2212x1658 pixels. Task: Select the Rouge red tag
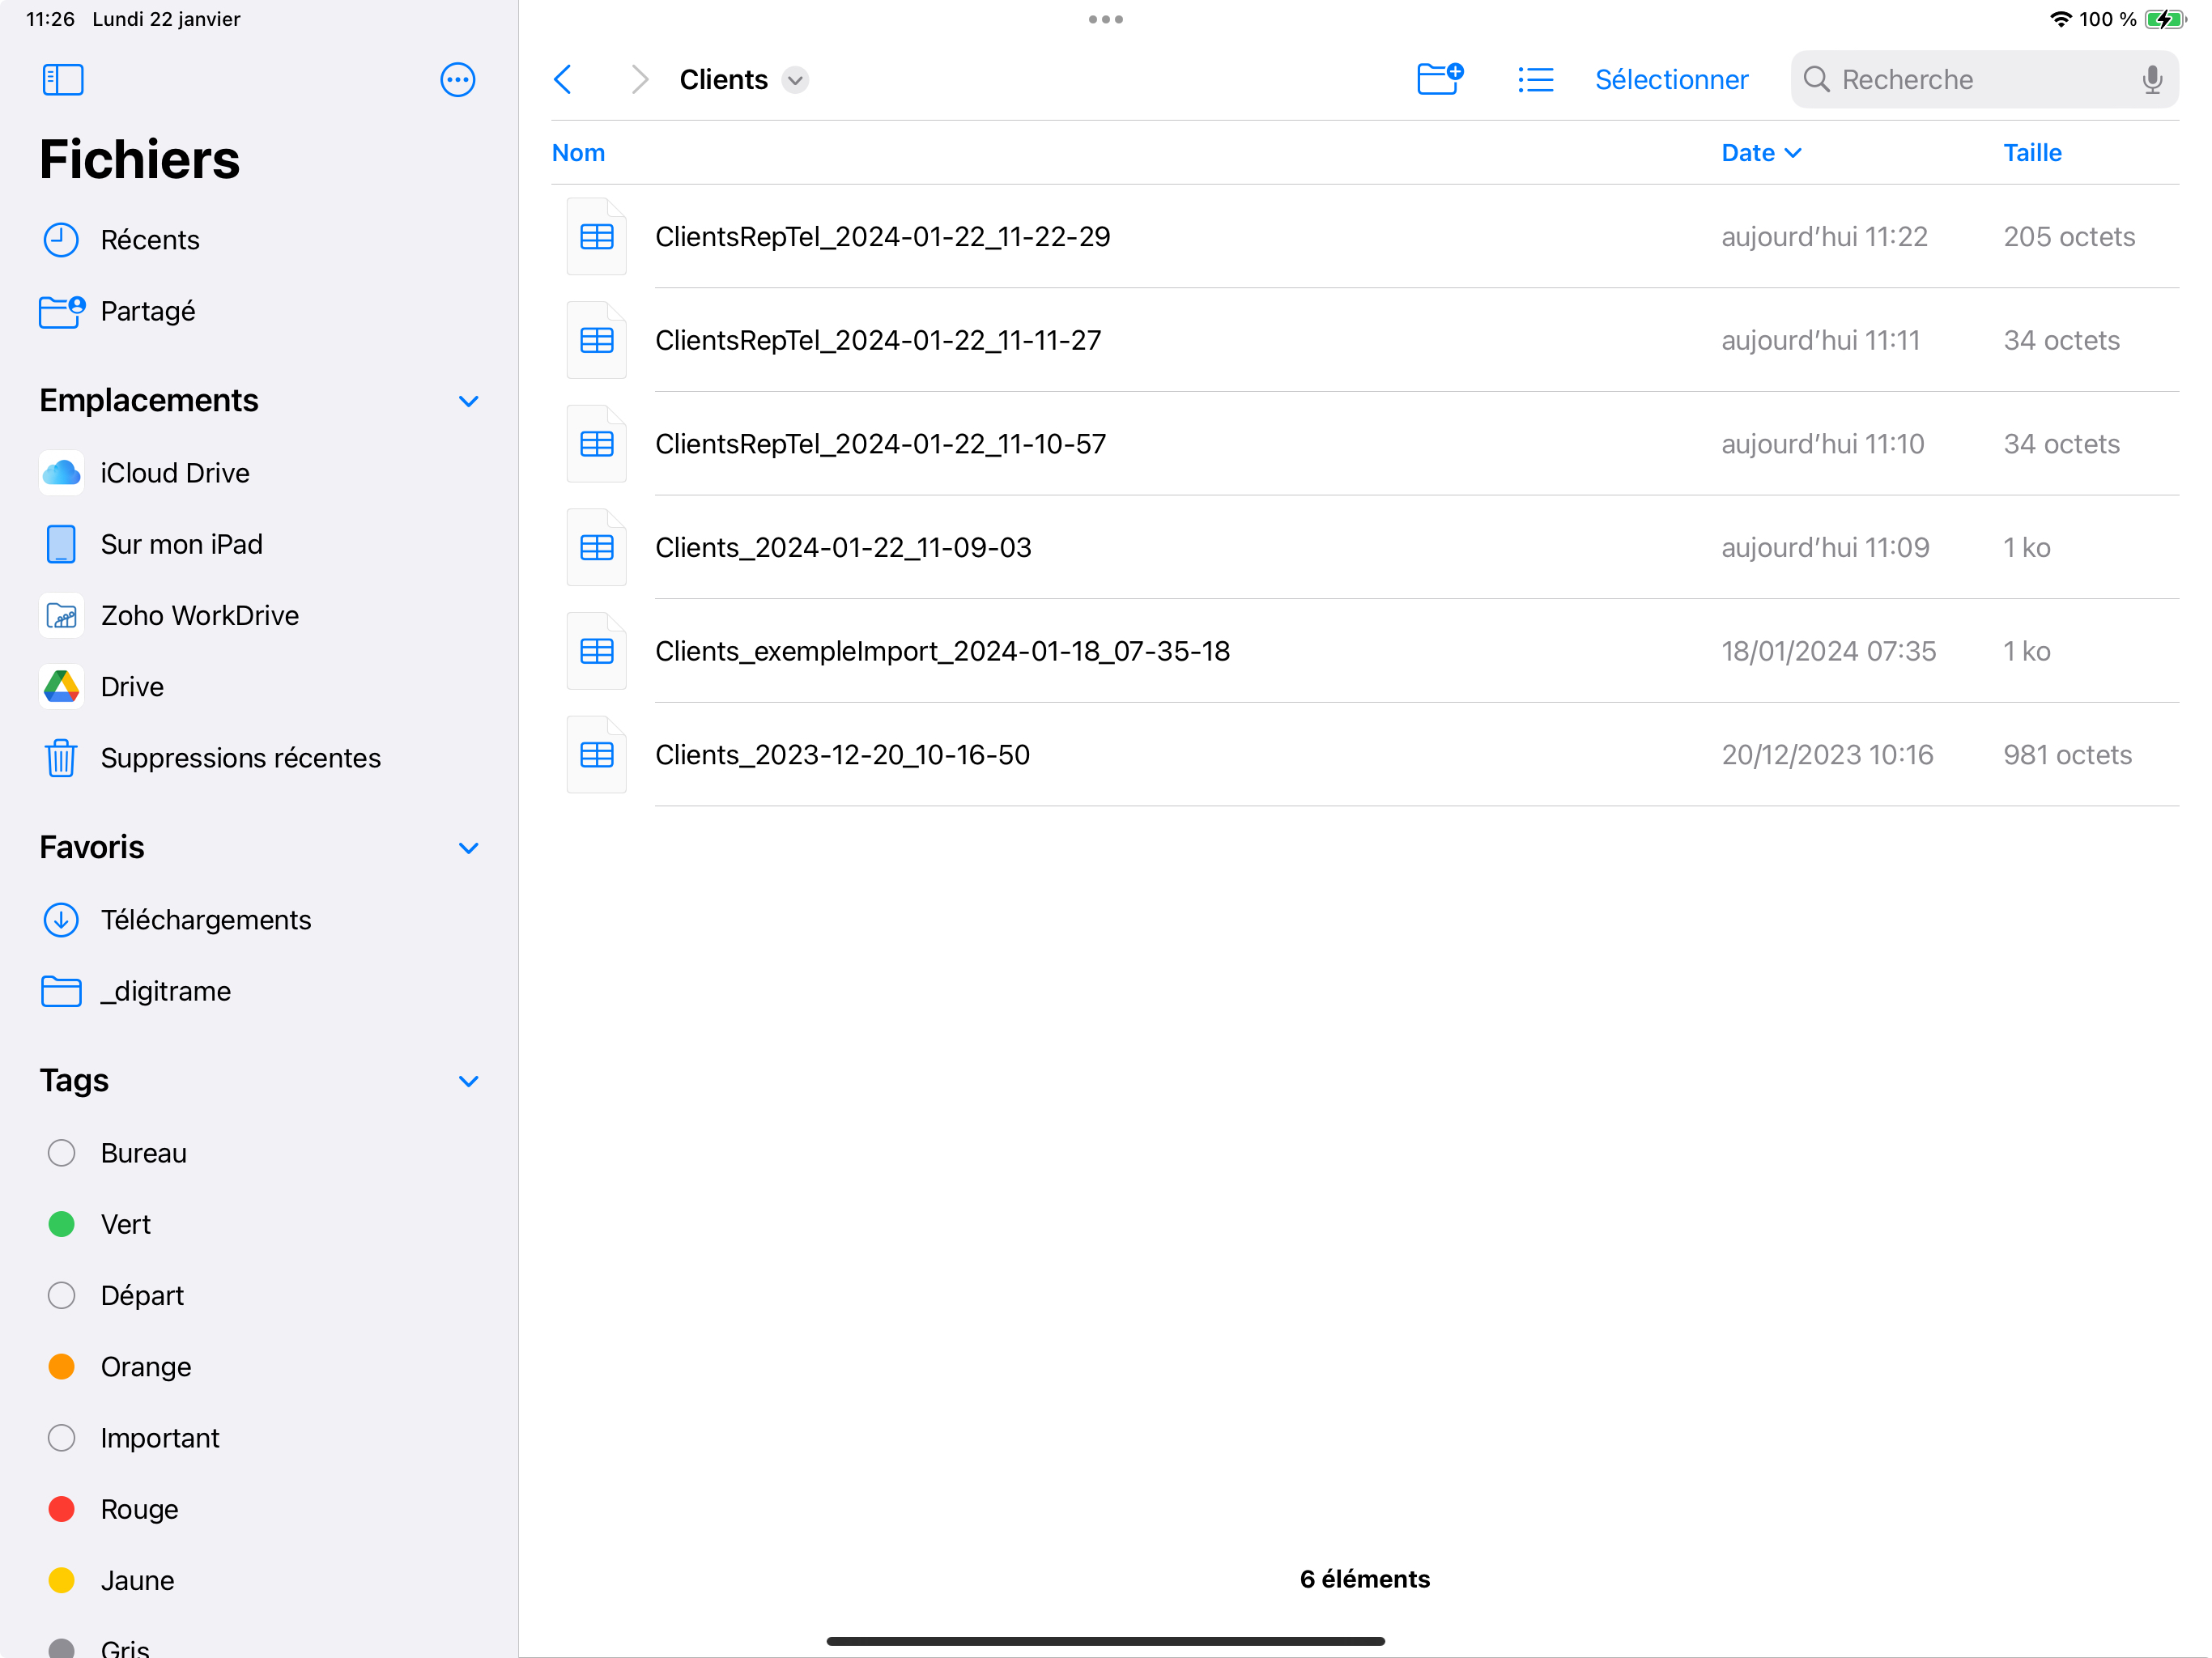pos(61,1509)
